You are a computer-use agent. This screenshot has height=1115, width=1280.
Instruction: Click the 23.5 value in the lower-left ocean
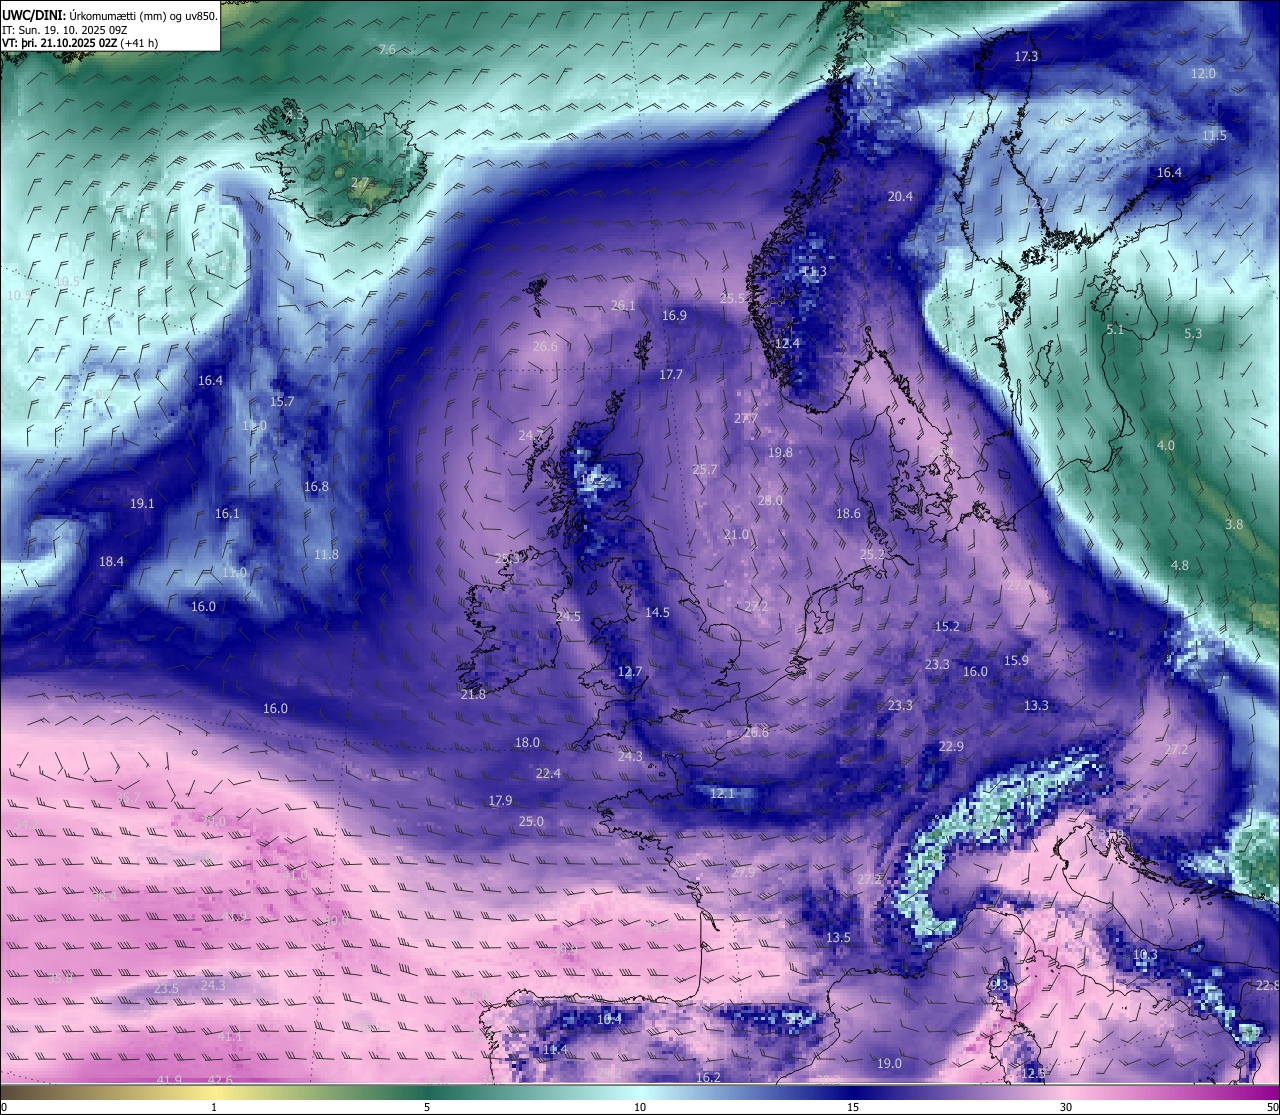click(166, 988)
